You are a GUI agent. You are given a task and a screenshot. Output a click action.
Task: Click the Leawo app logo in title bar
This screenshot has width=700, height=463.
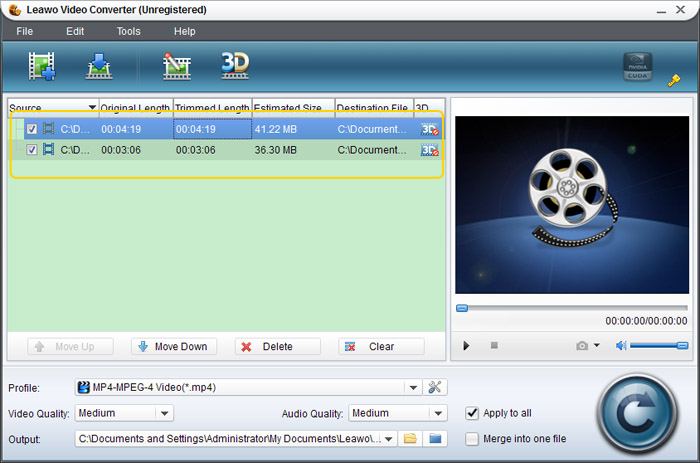15,10
